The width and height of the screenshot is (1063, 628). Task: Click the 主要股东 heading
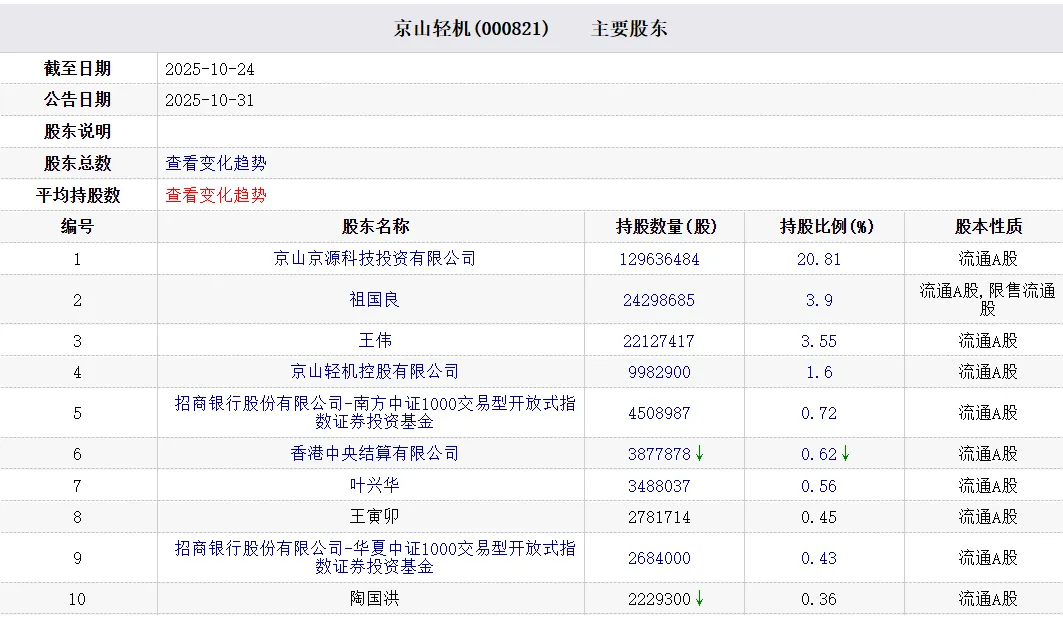pyautogui.click(x=629, y=28)
